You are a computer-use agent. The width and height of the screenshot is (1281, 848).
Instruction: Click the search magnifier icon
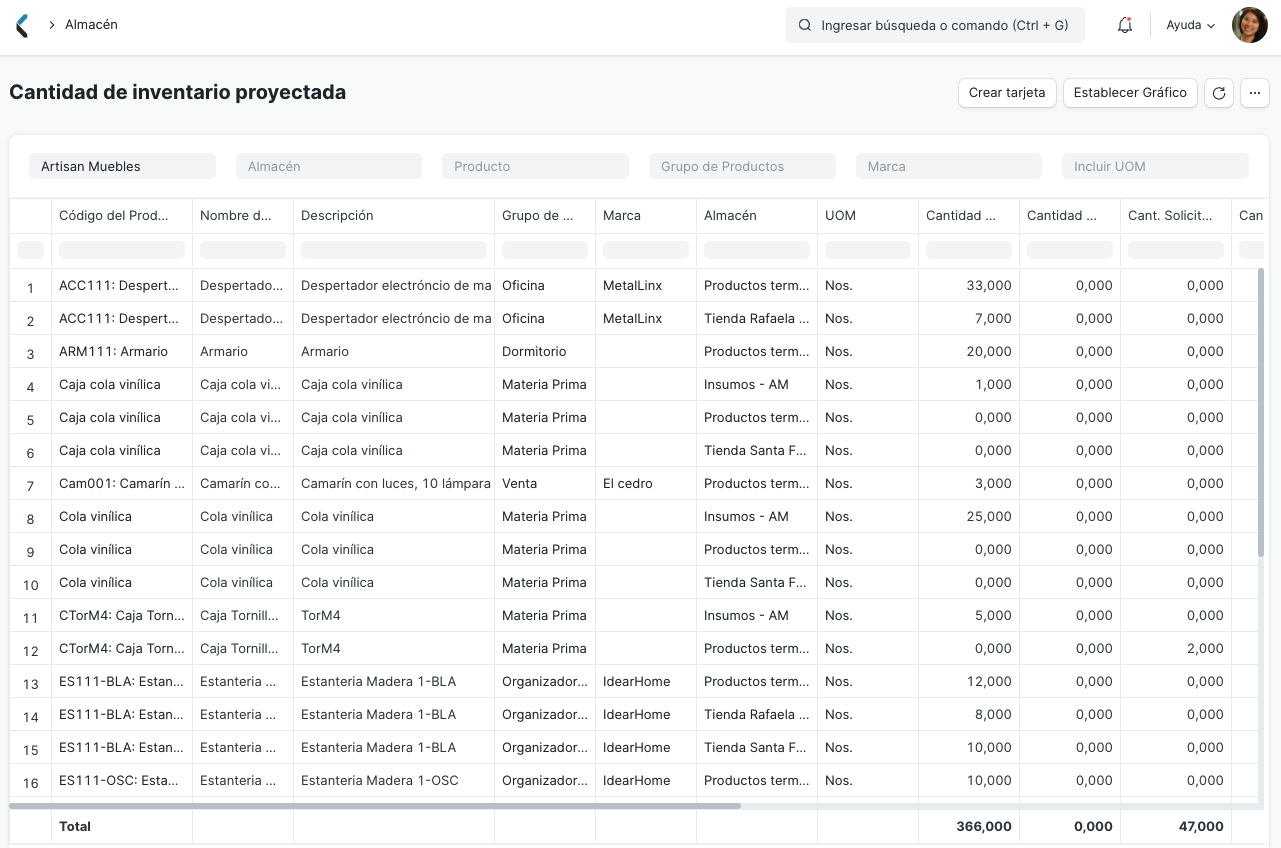tap(804, 25)
